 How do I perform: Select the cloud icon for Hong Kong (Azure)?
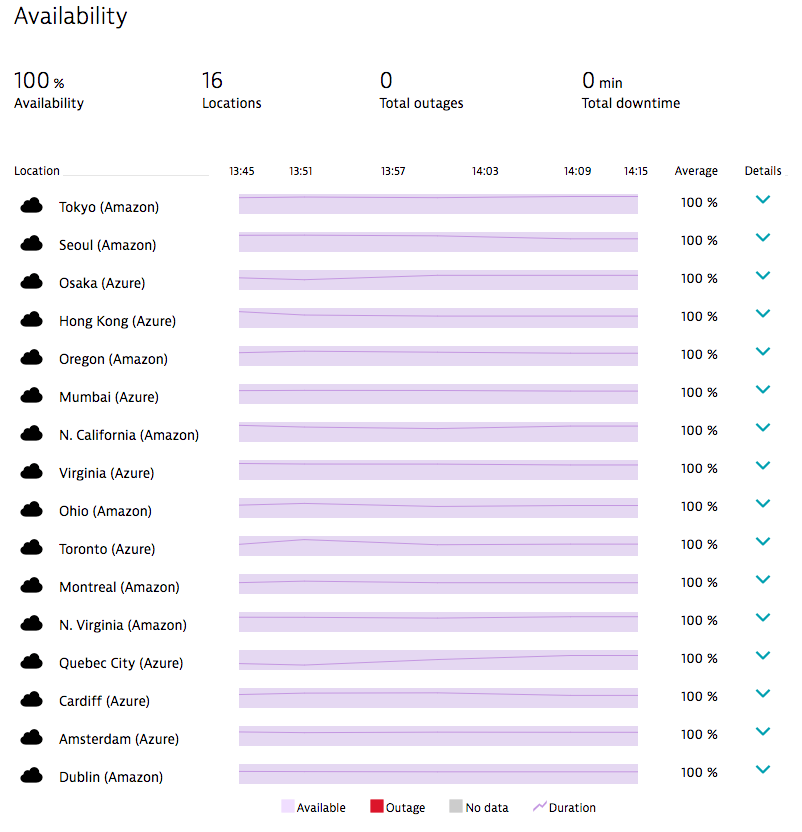(x=31, y=319)
